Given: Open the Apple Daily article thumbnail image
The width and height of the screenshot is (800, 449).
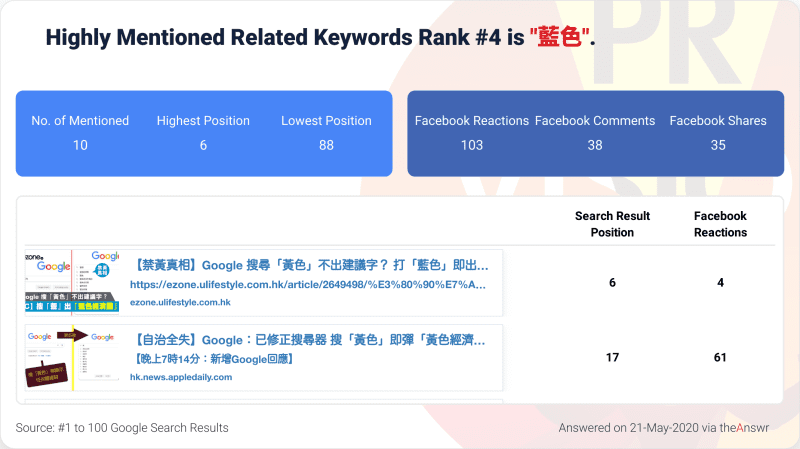Looking at the screenshot, I should pos(72,358).
